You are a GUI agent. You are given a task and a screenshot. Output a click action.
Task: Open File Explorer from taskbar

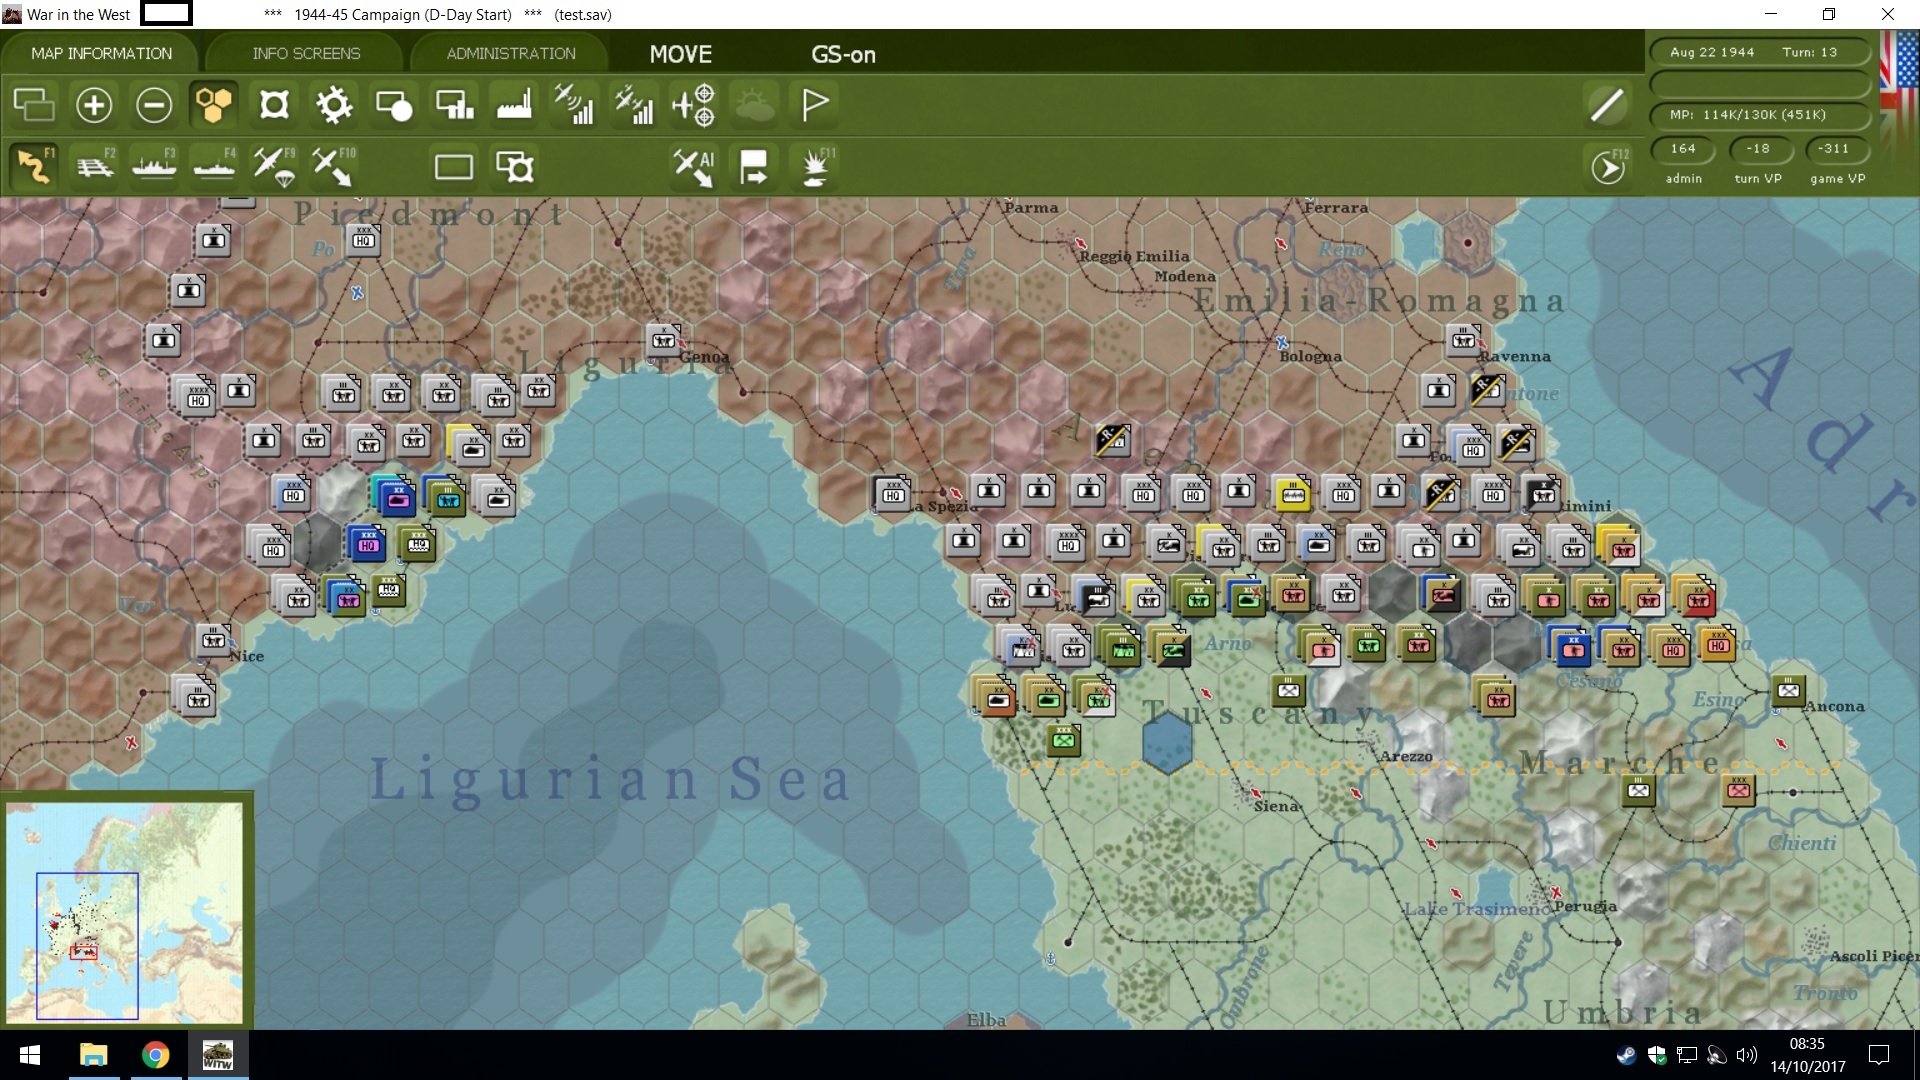tap(93, 1055)
